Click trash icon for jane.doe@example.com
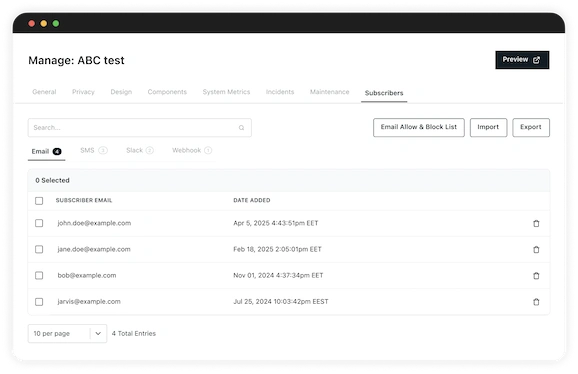 (536, 249)
